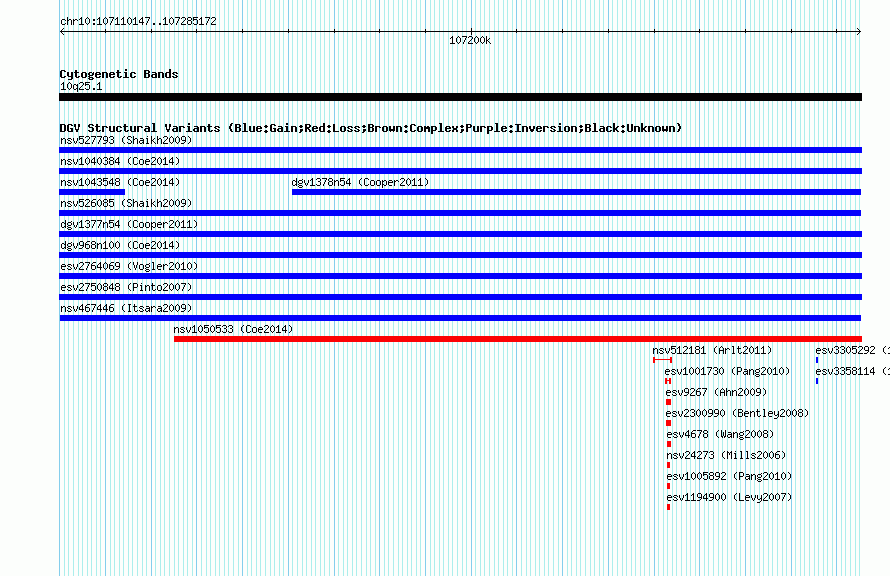Select the blue bar under dgv1377n54
The image size is (890, 576).
(460, 234)
